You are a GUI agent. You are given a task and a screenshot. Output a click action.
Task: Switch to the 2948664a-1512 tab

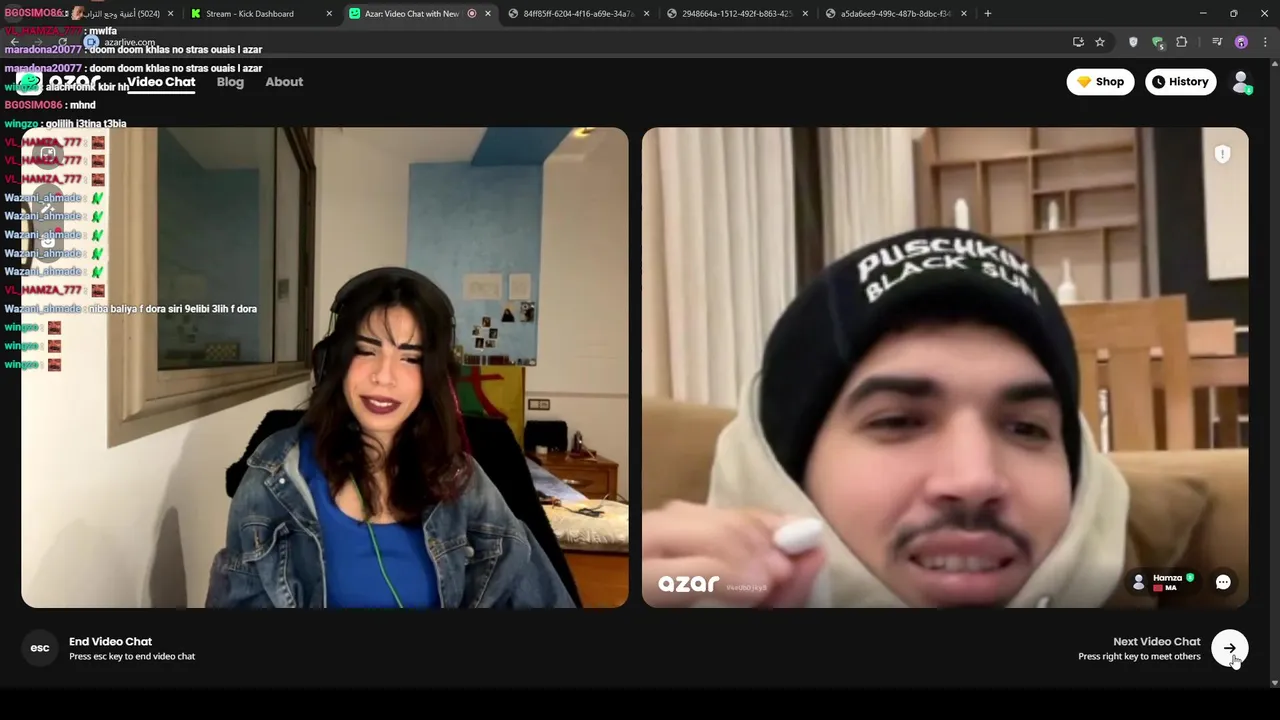click(737, 14)
